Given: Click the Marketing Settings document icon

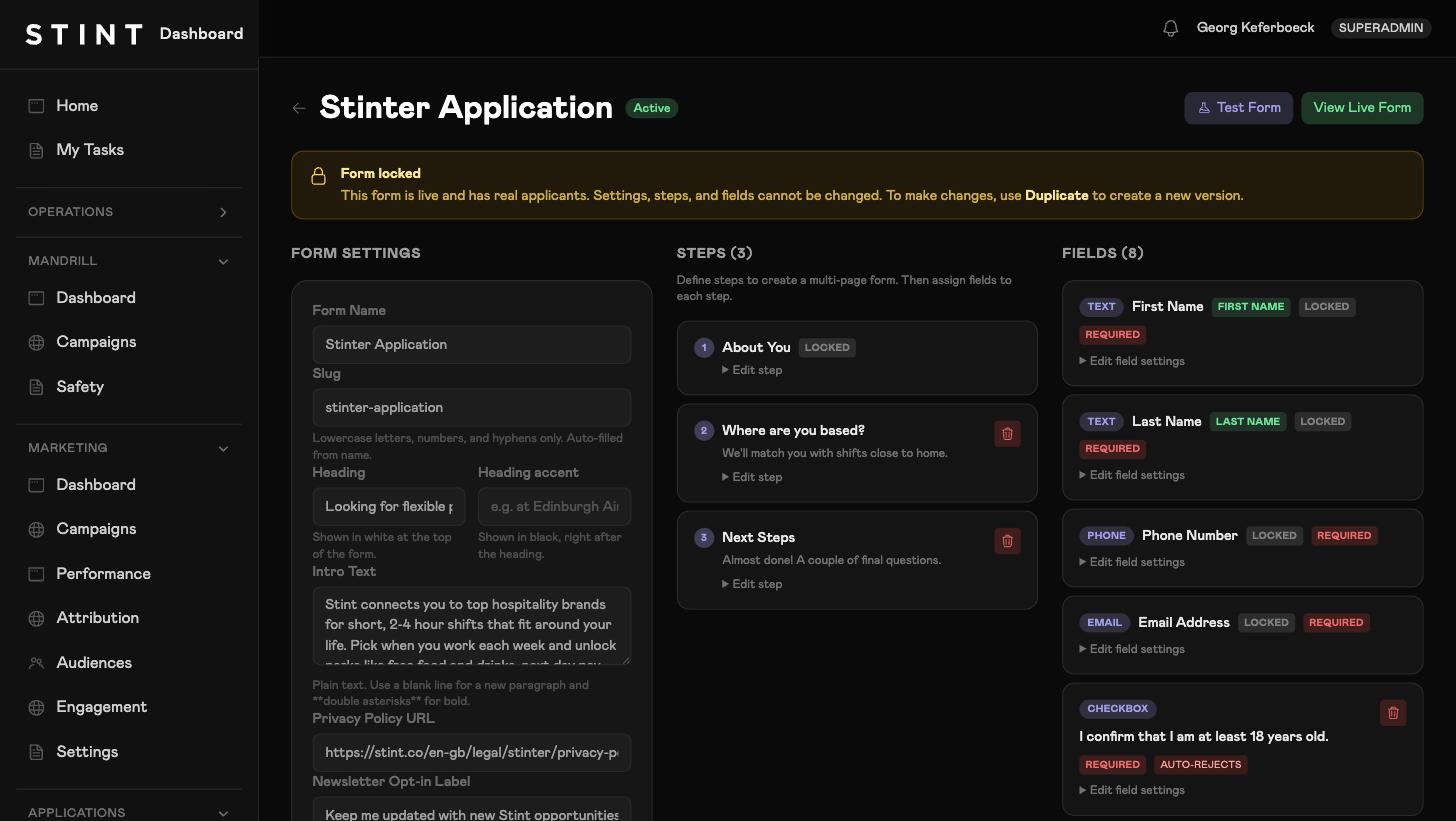Looking at the screenshot, I should (36, 752).
